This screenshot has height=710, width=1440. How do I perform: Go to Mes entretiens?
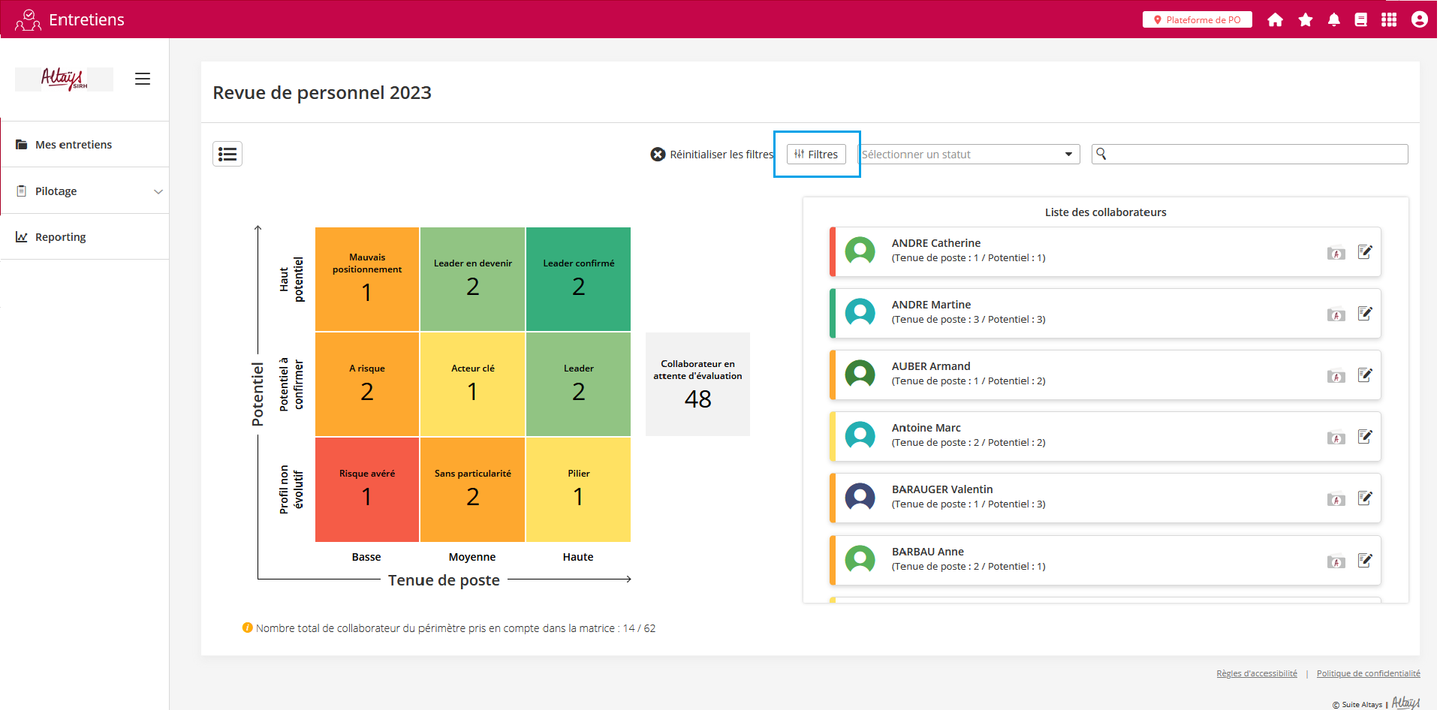pos(73,145)
